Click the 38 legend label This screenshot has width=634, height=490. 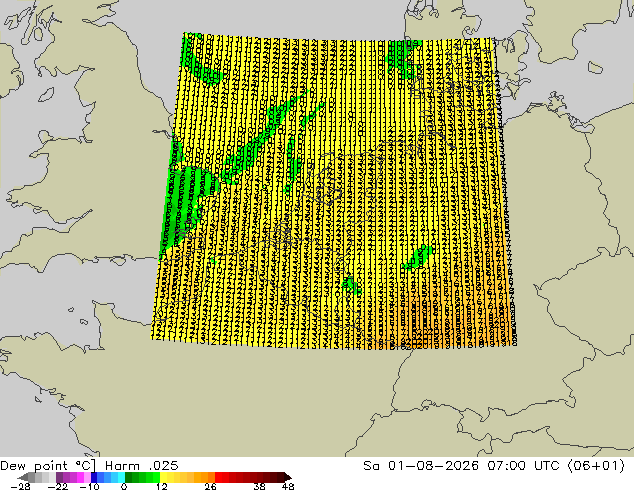[x=260, y=486]
